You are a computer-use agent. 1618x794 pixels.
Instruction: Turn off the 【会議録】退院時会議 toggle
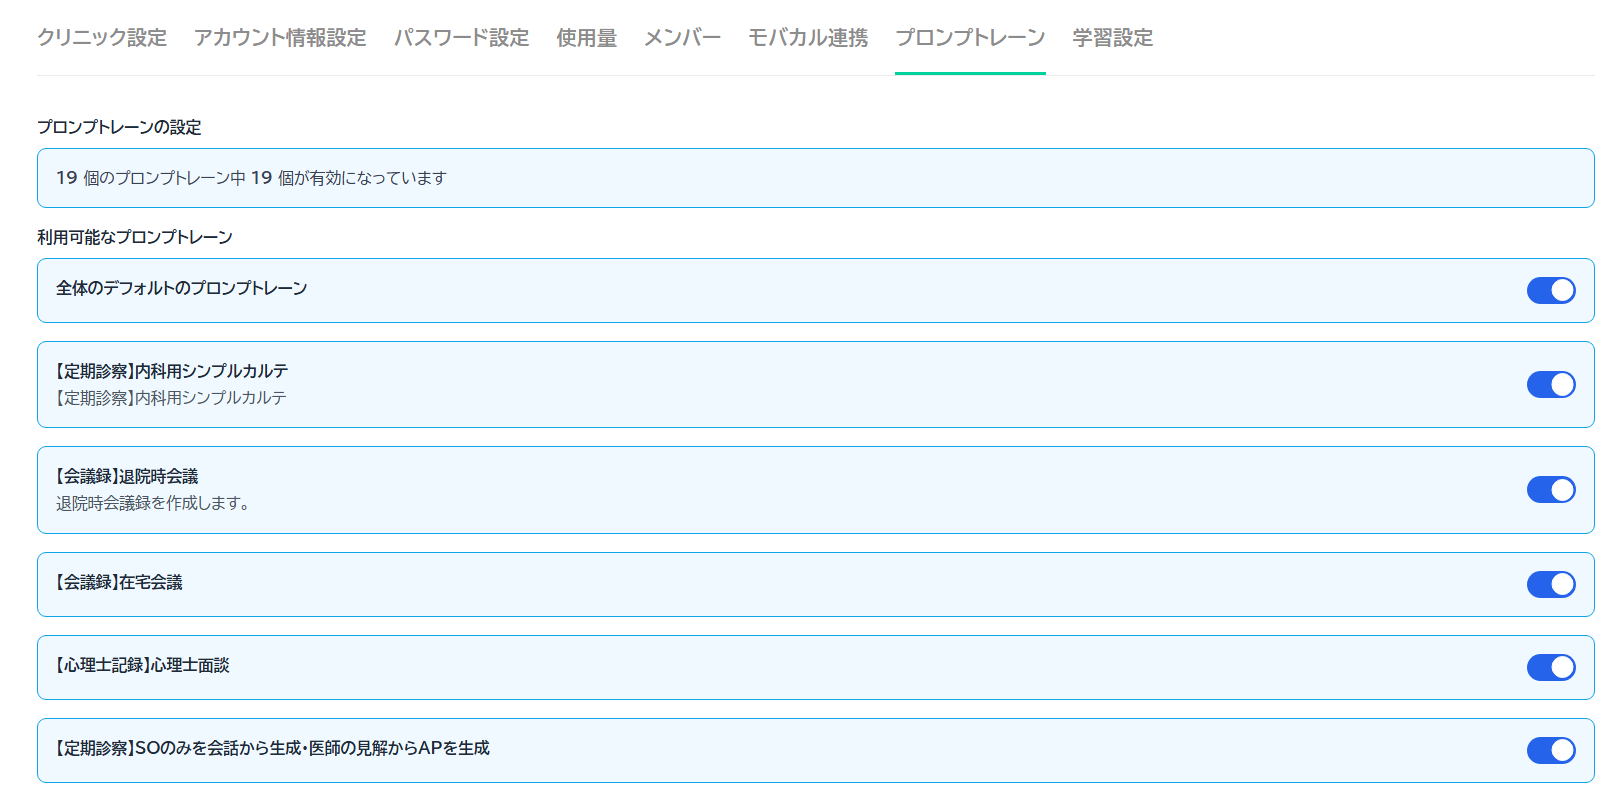pyautogui.click(x=1550, y=490)
